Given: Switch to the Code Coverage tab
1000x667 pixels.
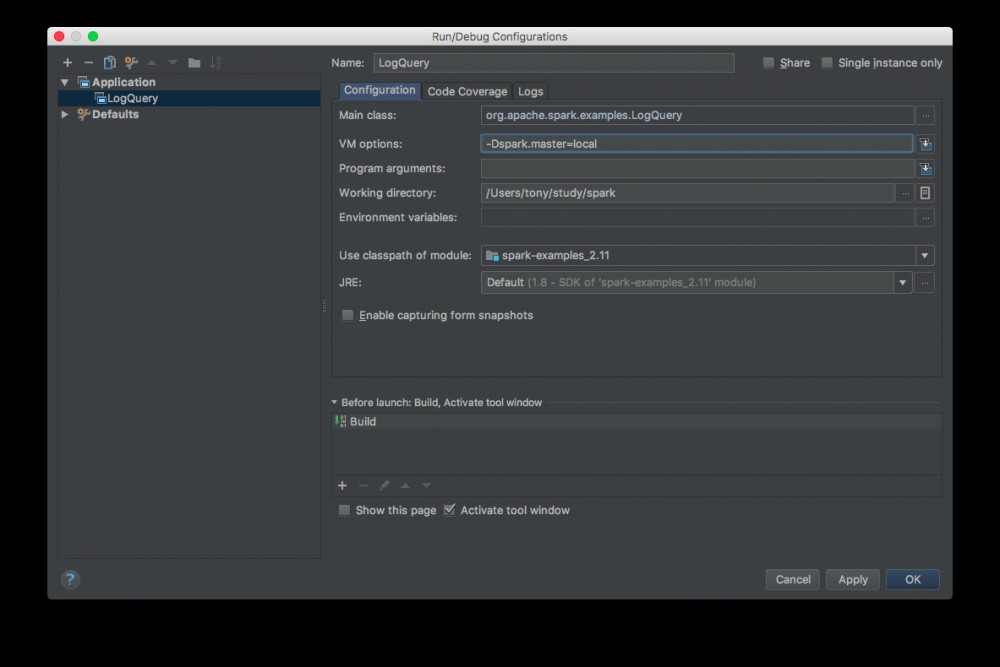Looking at the screenshot, I should pyautogui.click(x=467, y=91).
